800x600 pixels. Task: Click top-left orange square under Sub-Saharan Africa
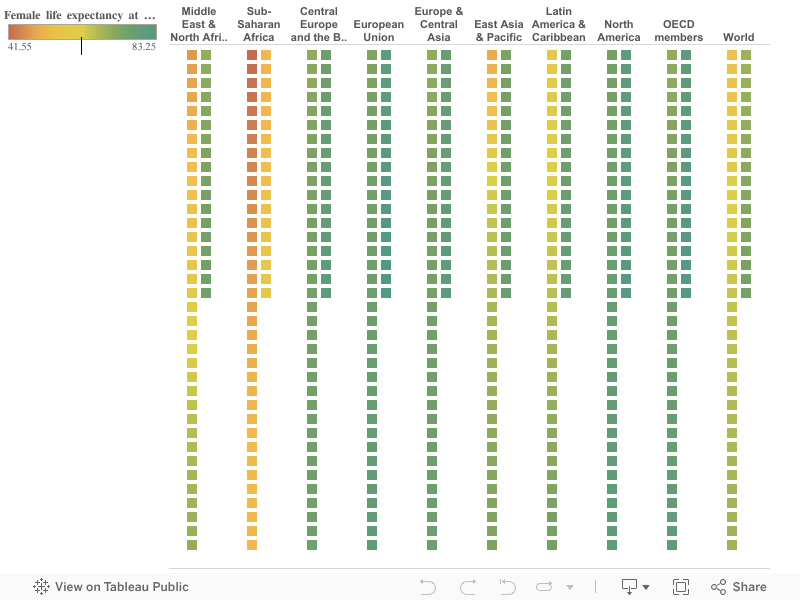pyautogui.click(x=252, y=55)
